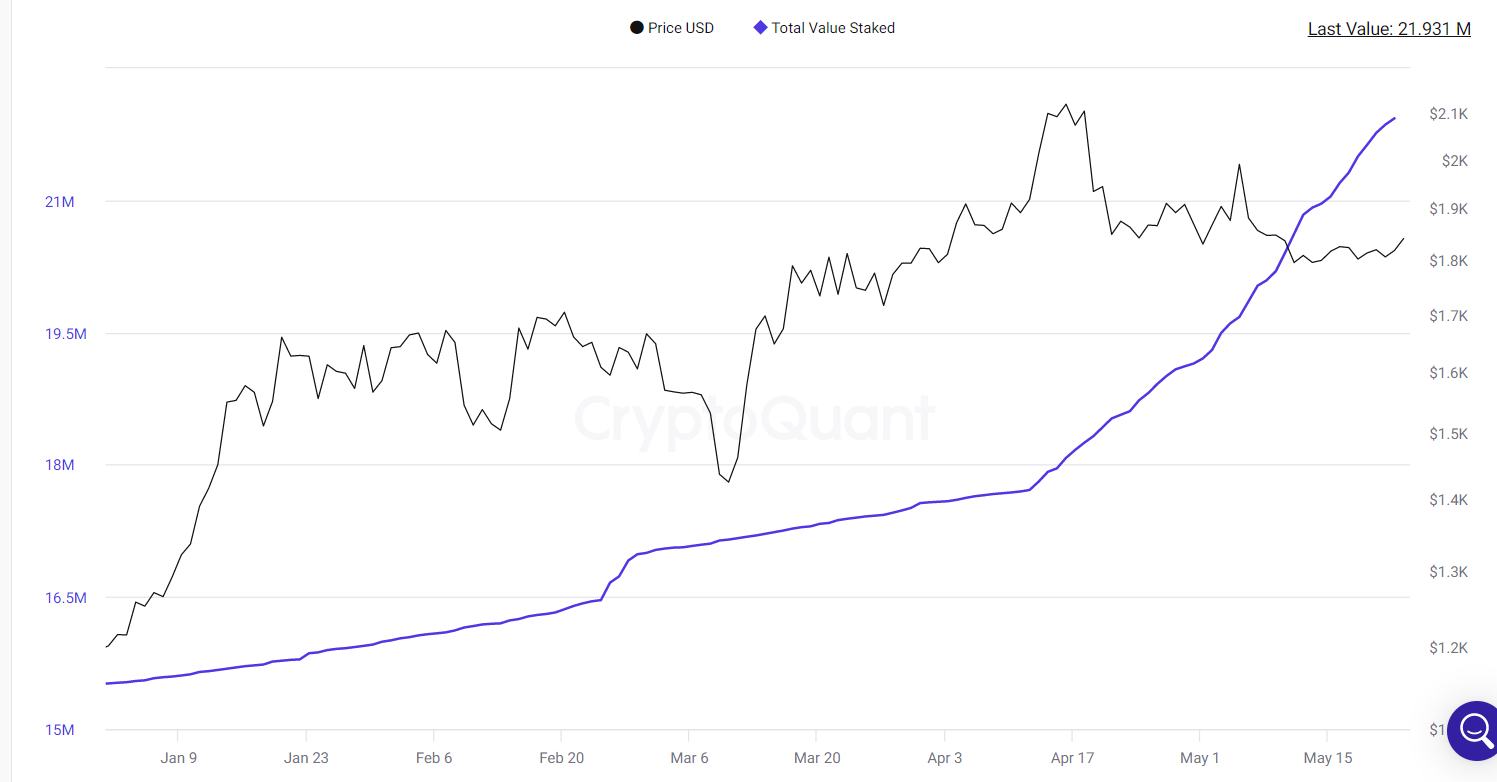Open the Last Value: 21.931 M link
1497x782 pixels.
1388,29
